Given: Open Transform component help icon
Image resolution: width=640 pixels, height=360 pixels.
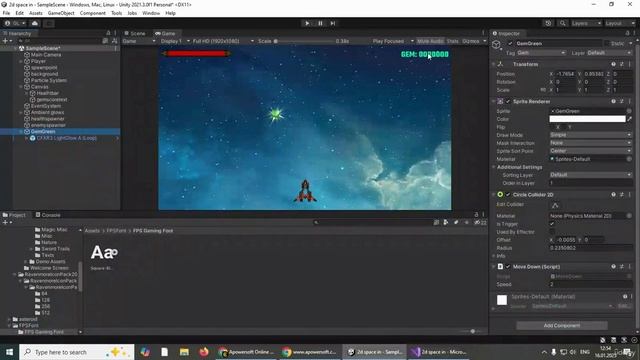Looking at the screenshot, I should (613, 64).
